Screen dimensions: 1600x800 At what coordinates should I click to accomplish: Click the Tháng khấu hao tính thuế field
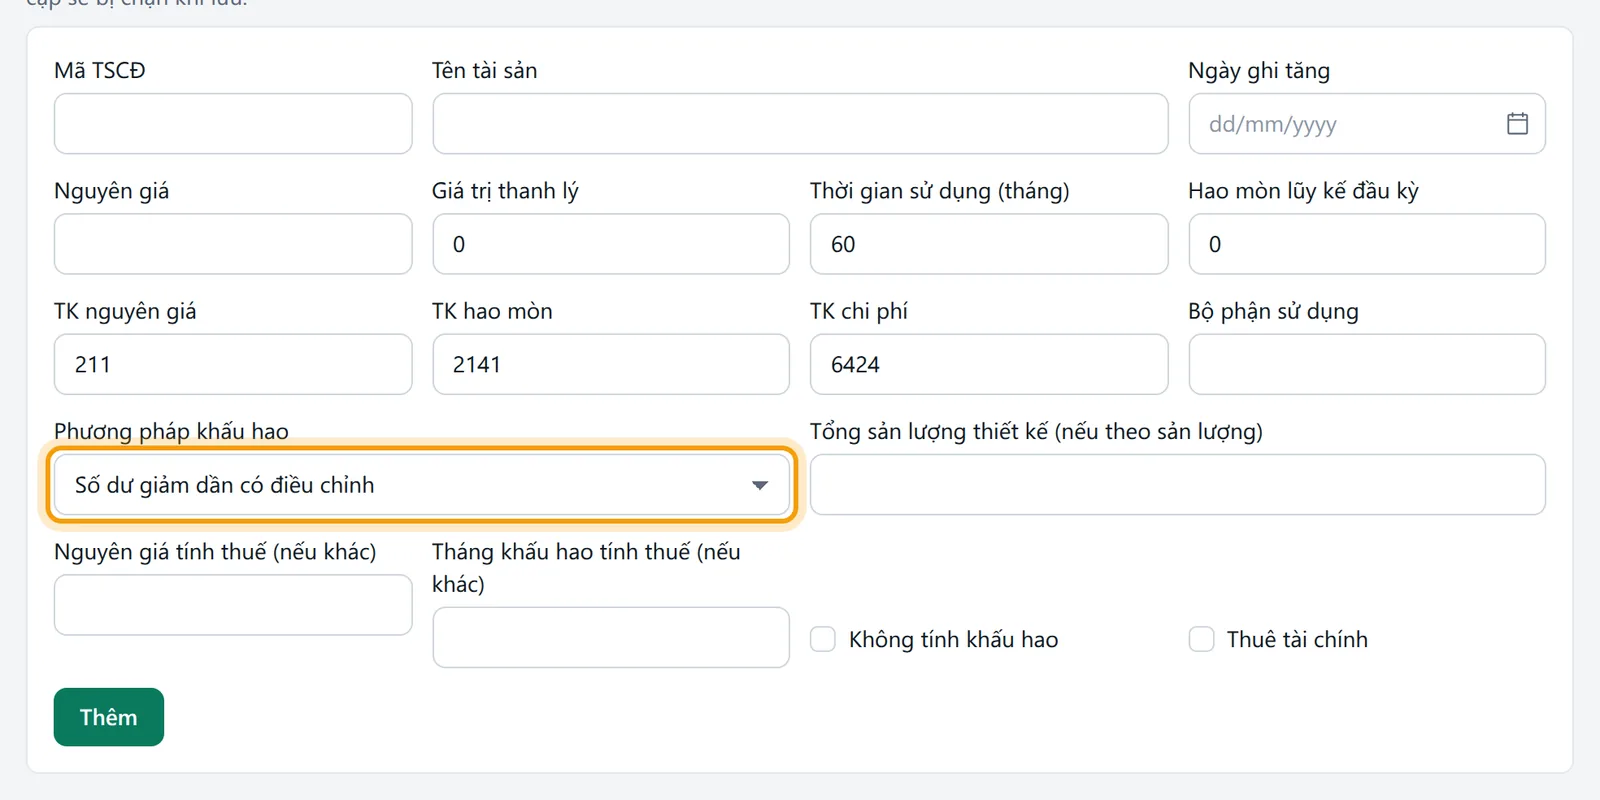coord(611,637)
